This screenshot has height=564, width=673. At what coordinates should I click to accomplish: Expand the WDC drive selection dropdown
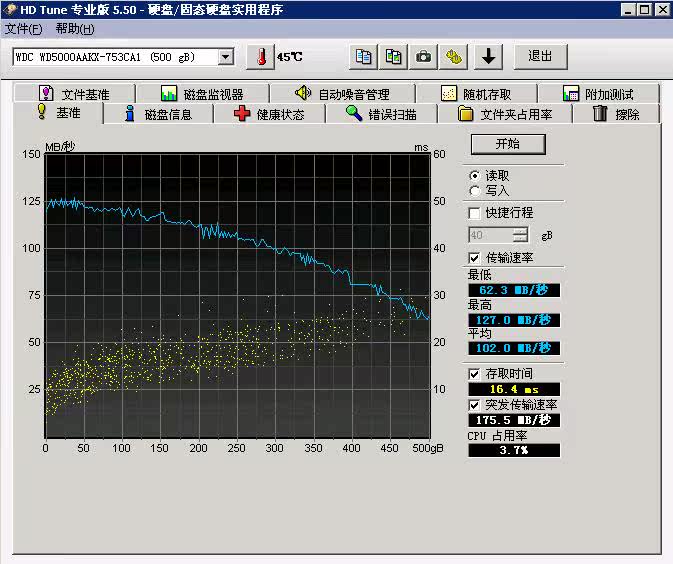(226, 57)
